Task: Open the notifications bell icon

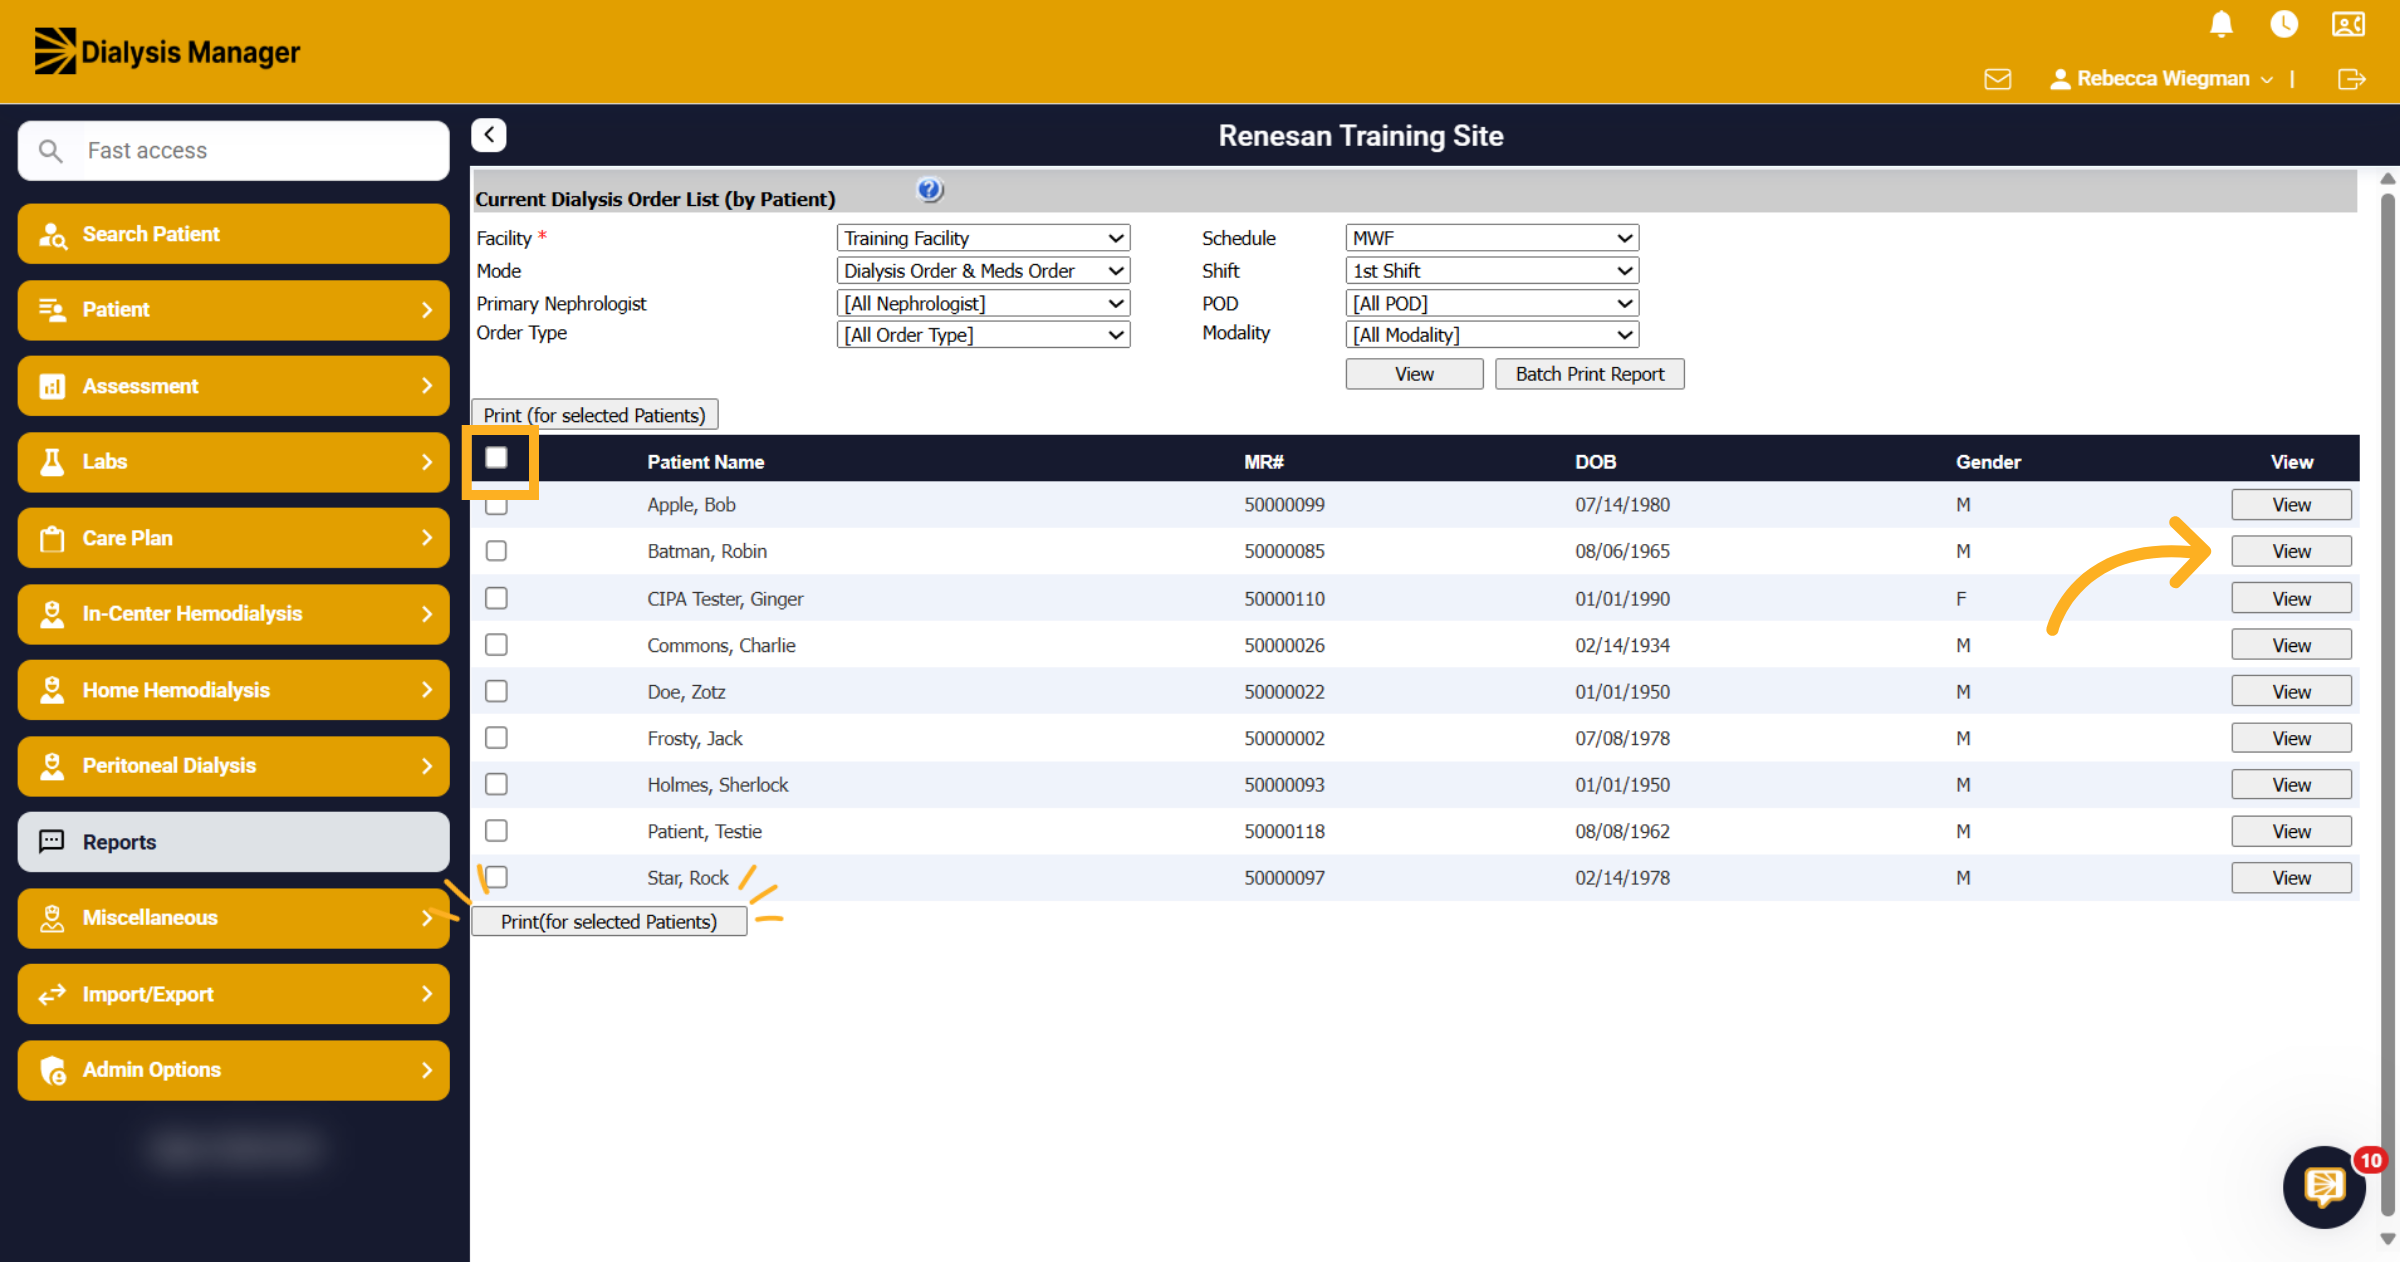Action: [x=2221, y=24]
